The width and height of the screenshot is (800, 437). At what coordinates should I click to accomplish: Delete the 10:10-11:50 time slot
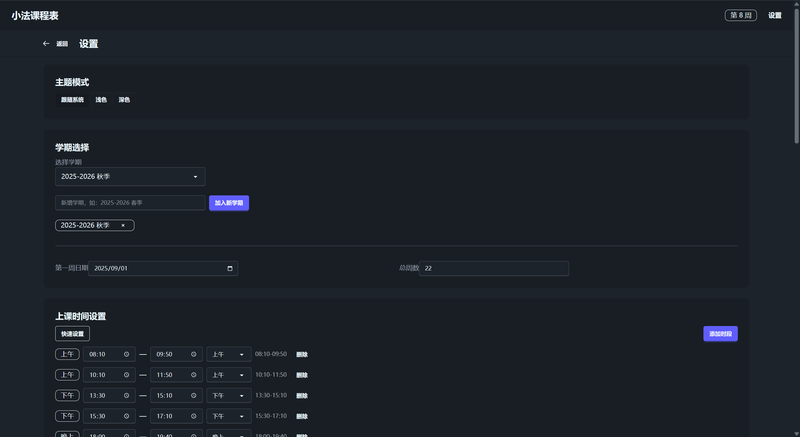[x=302, y=375]
